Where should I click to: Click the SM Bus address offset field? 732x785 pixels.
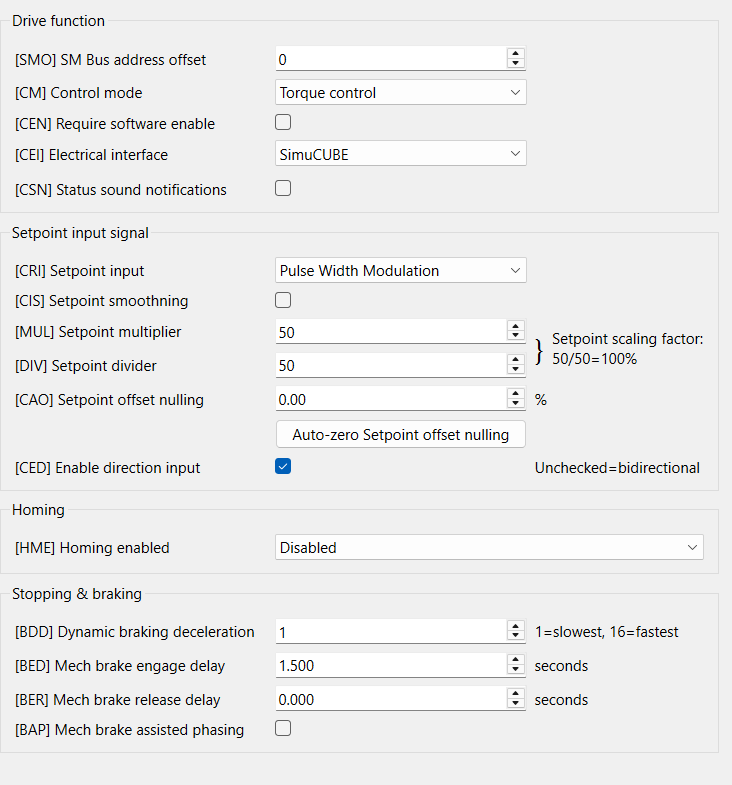[x=390, y=60]
